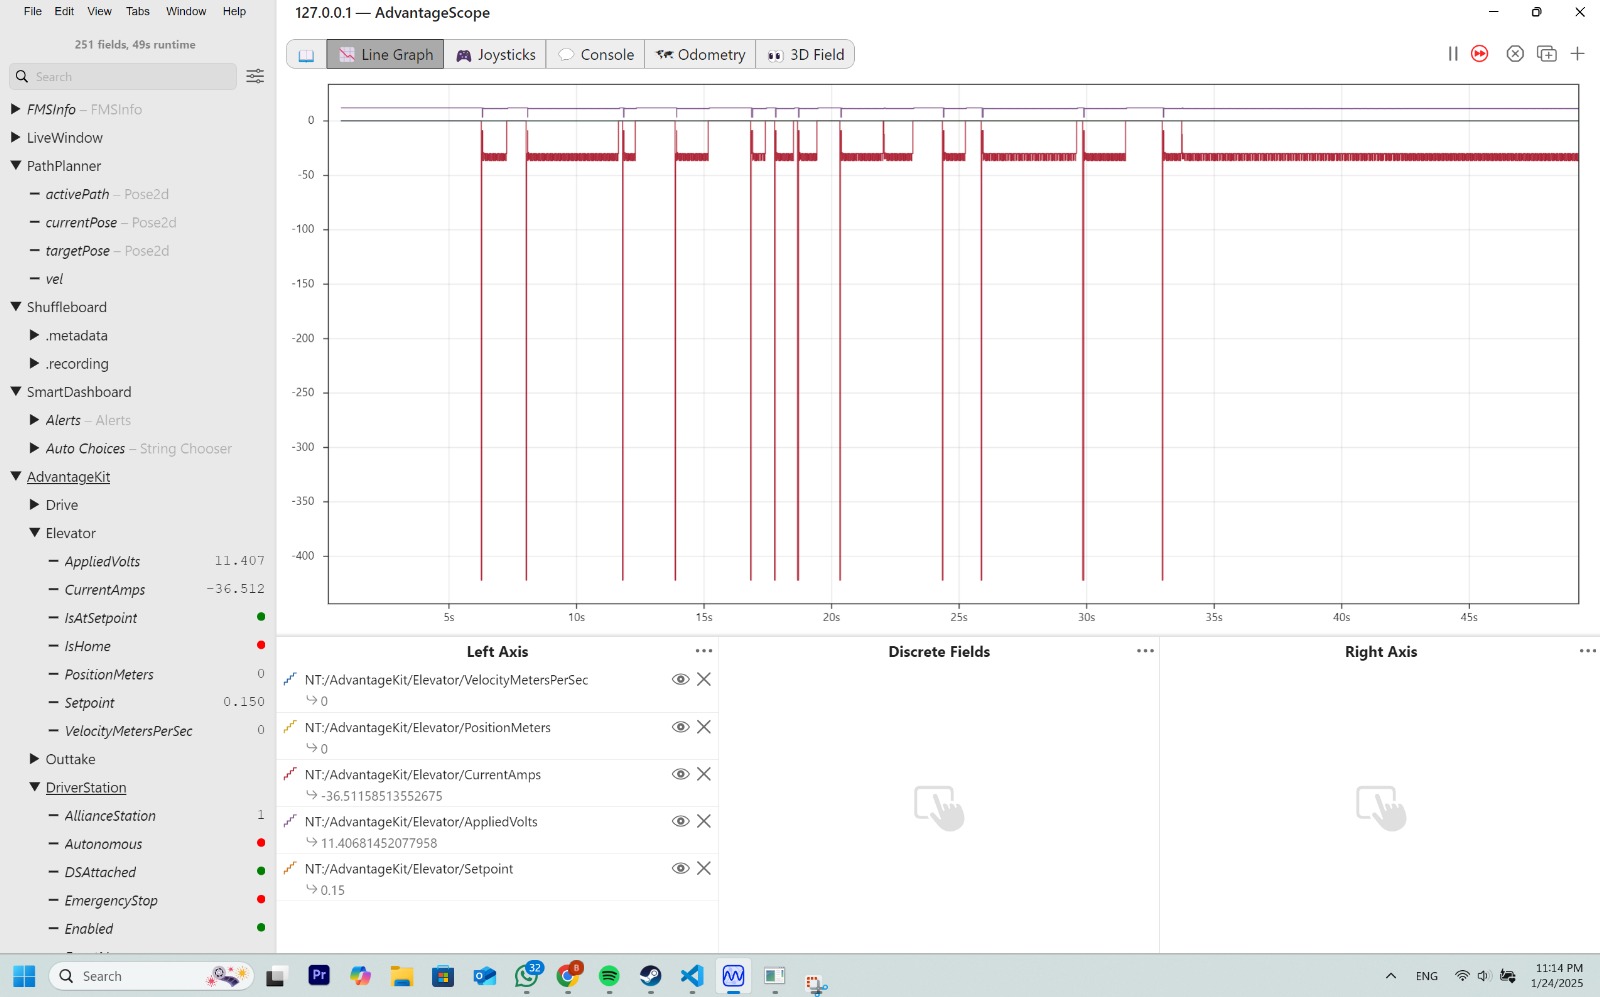Viewport: 1600px width, 997px height.
Task: Hide the AppliedVolts line with eye icon
Action: coord(680,821)
